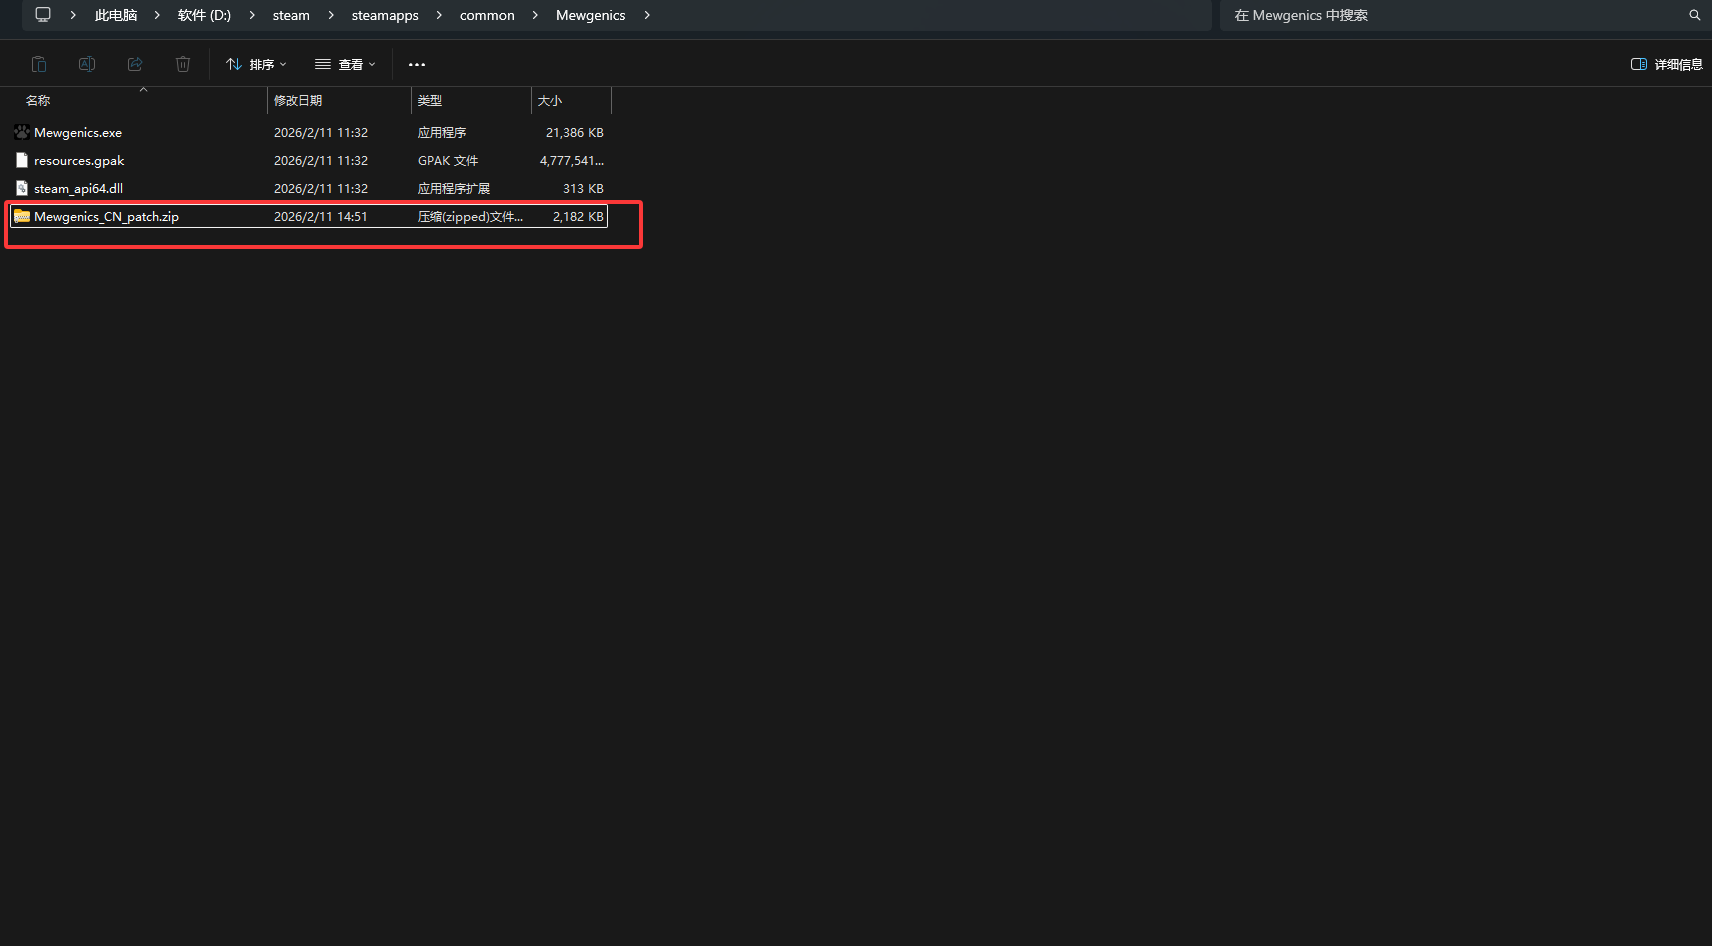Sort by 修改日期 column header

coord(298,100)
